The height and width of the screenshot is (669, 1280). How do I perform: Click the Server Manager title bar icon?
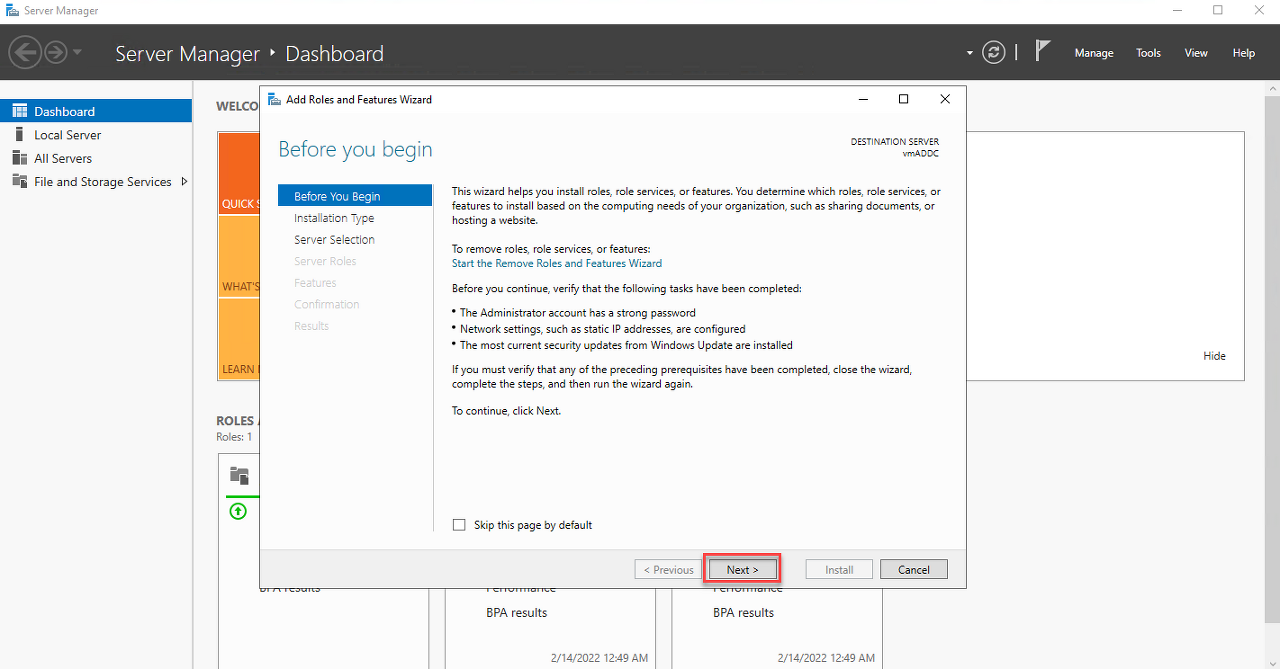tap(12, 10)
